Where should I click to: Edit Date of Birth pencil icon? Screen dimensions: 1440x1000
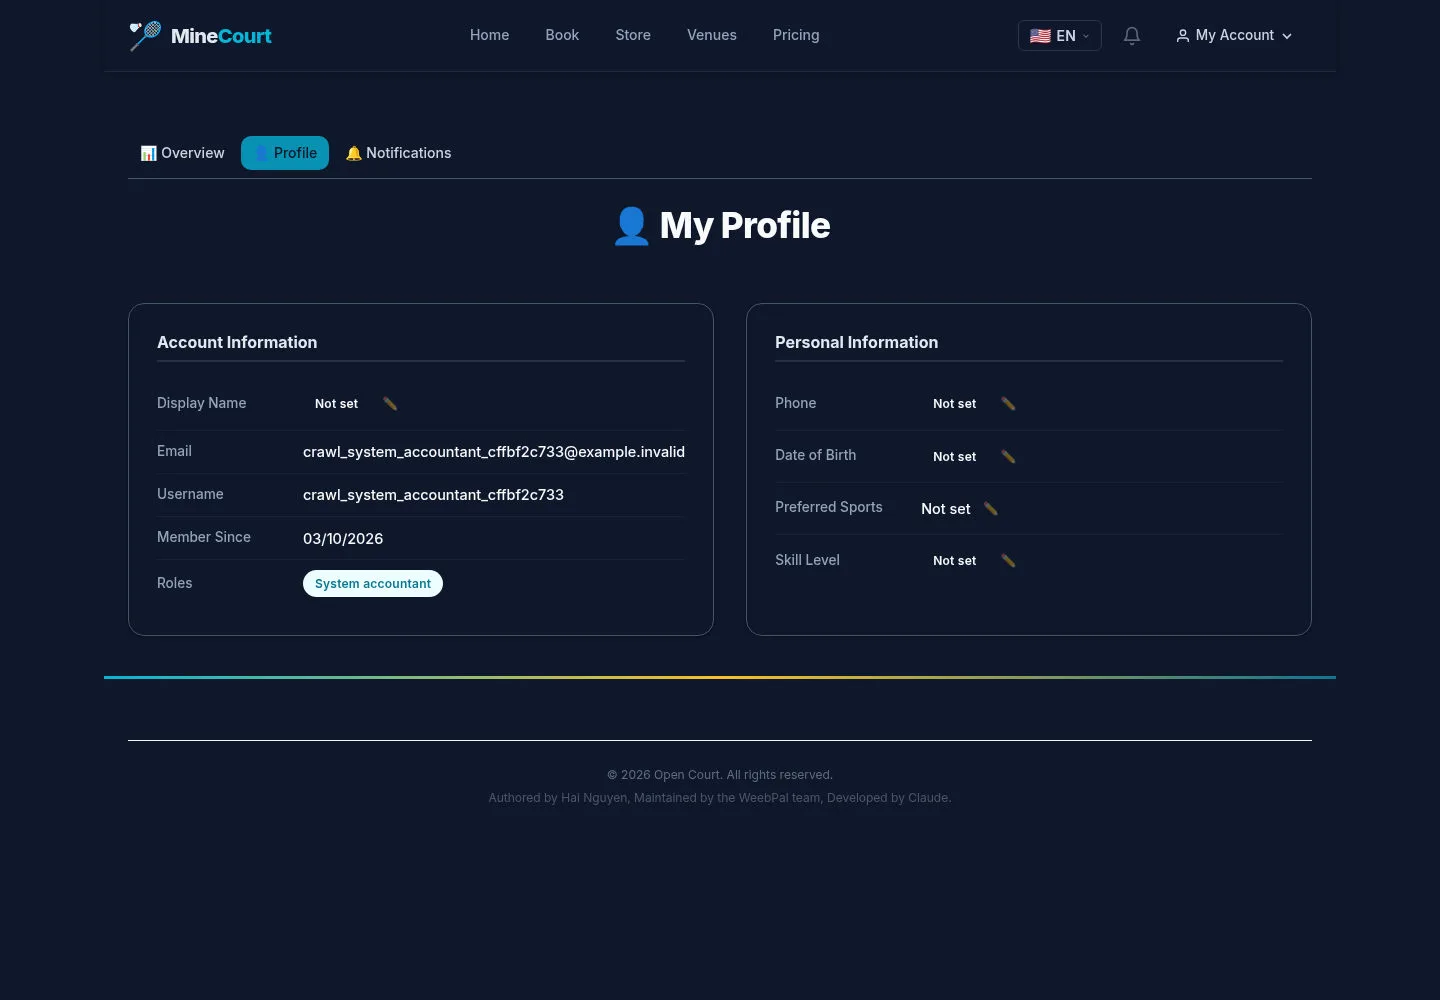[1008, 457]
